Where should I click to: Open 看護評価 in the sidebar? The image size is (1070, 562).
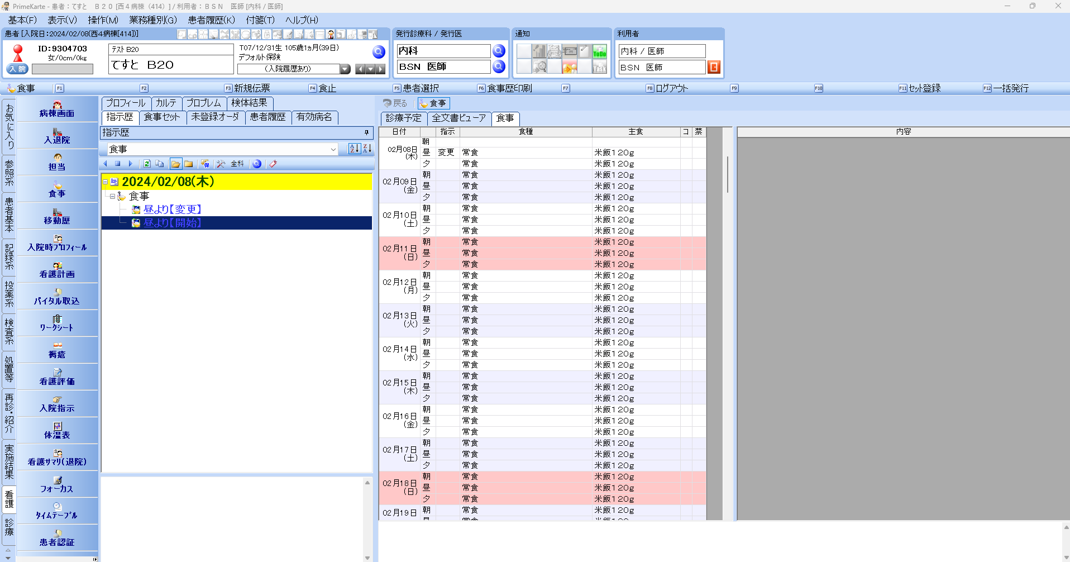(57, 378)
